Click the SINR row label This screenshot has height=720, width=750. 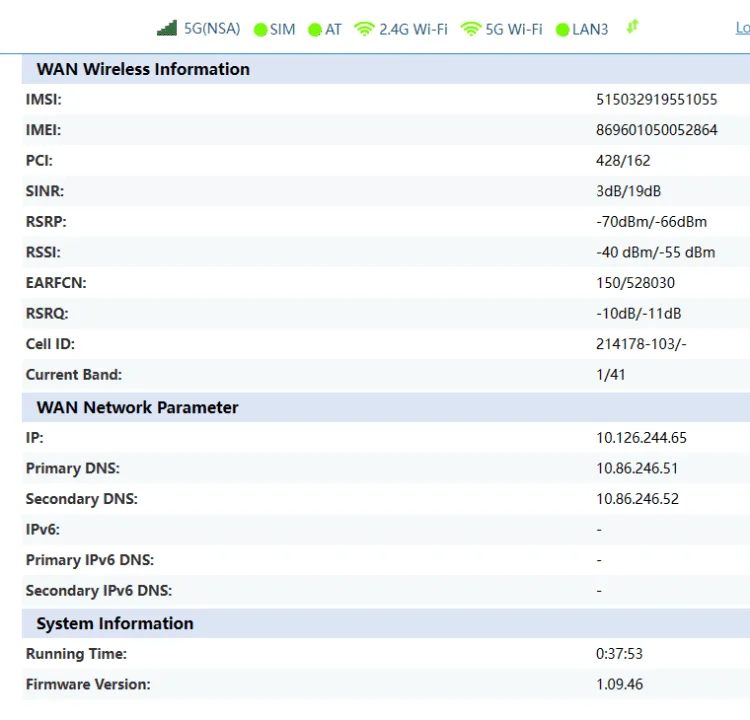(44, 191)
